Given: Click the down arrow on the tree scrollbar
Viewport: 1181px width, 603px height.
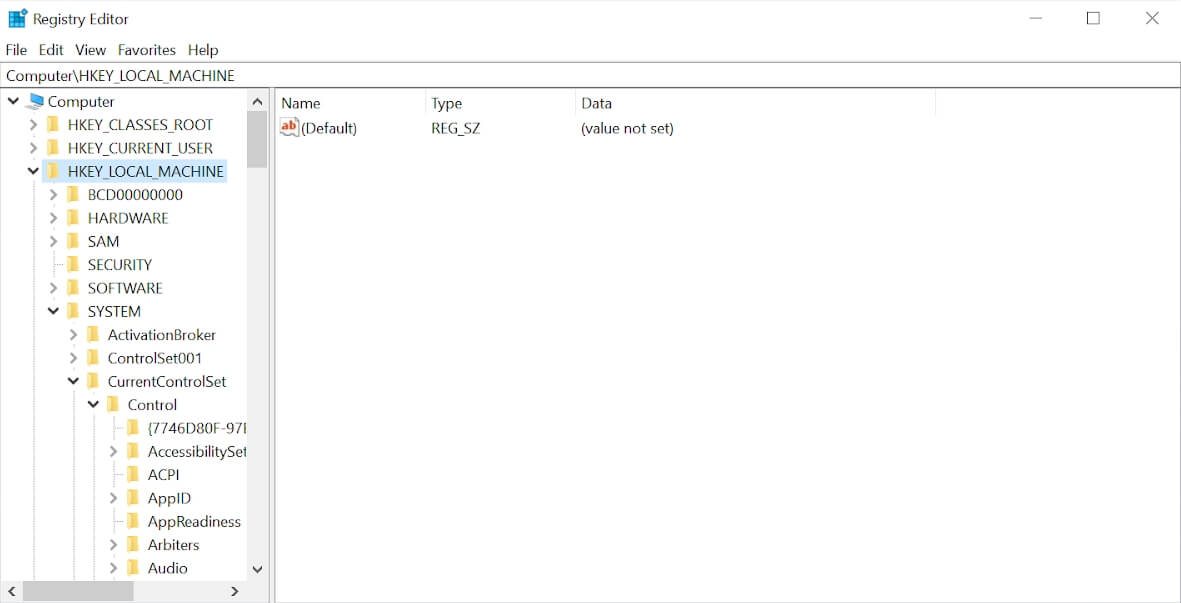Looking at the screenshot, I should [x=257, y=568].
